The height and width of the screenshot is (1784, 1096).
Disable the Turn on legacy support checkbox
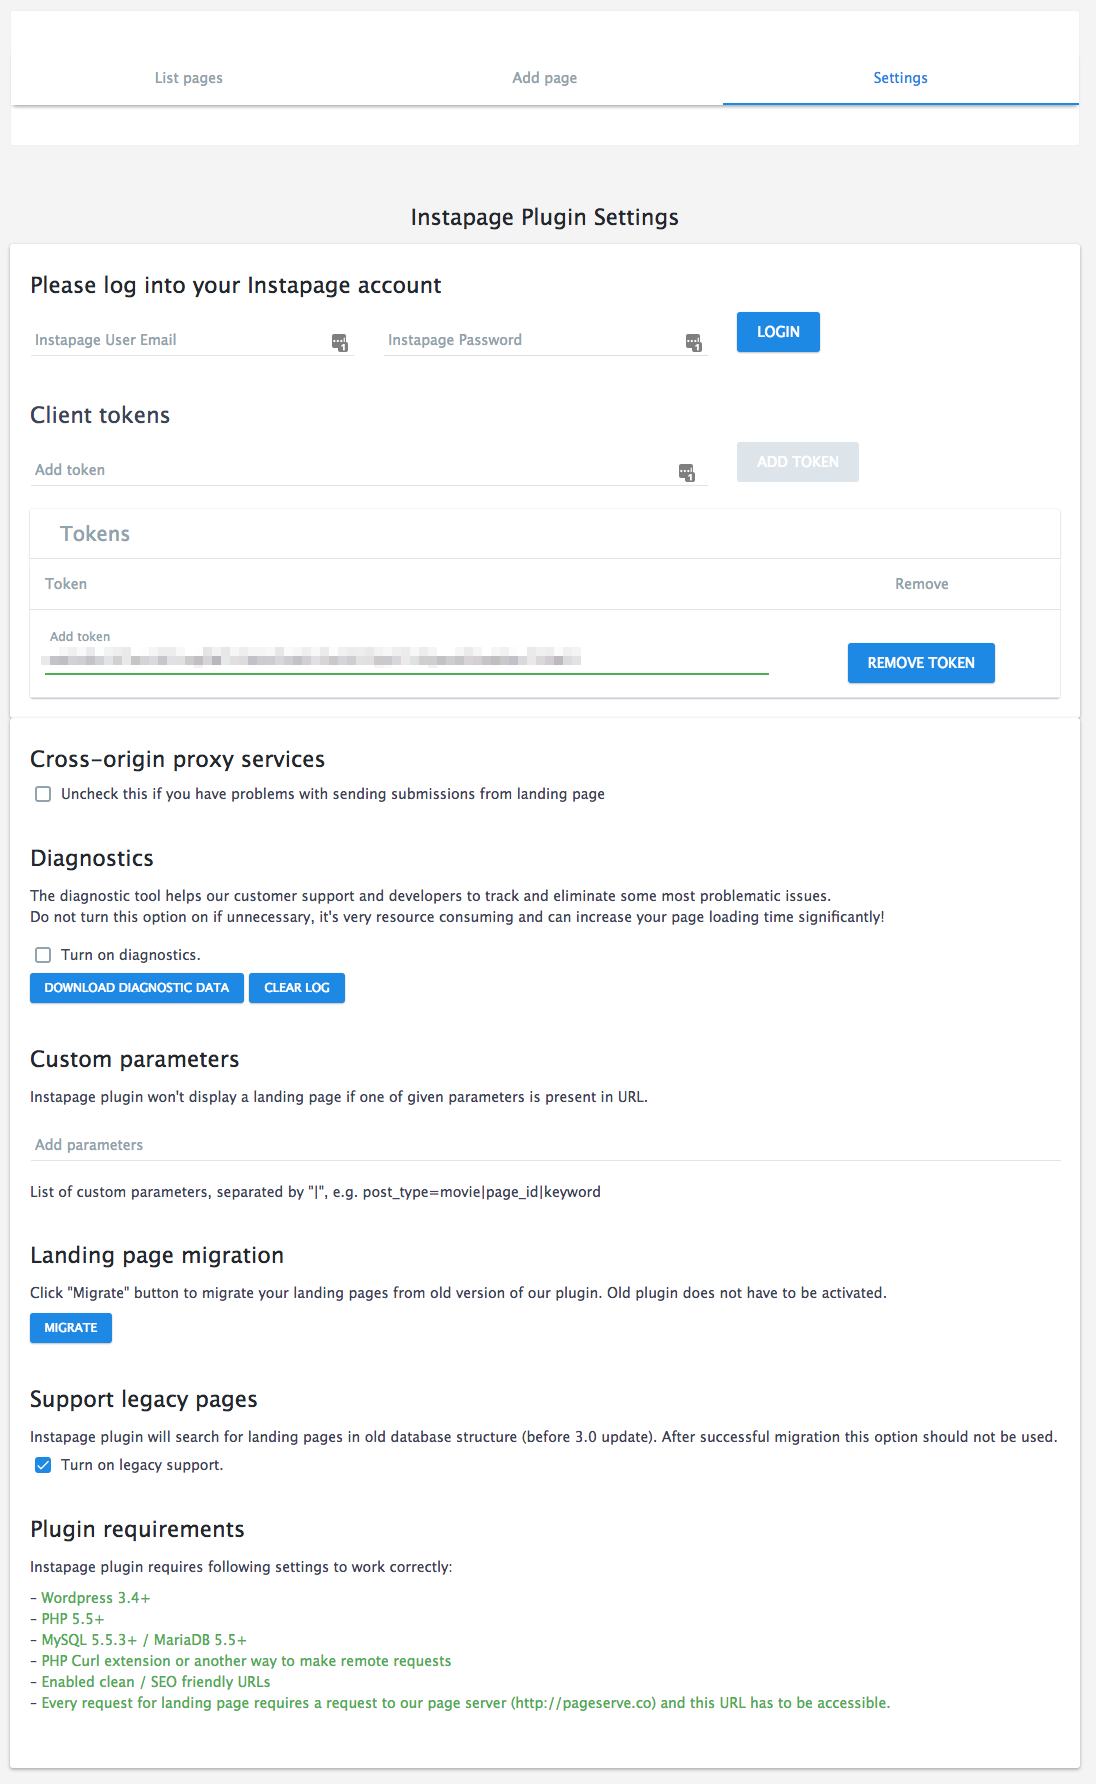(x=43, y=1465)
